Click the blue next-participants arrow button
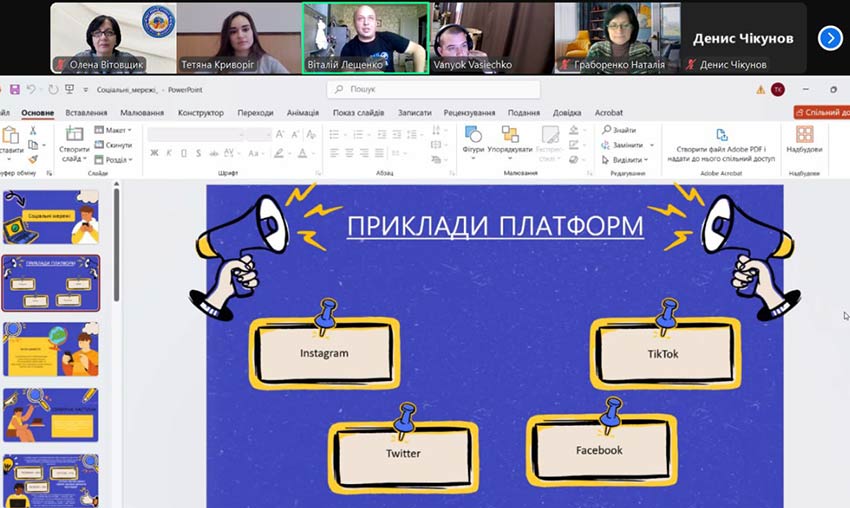The height and width of the screenshot is (508, 850). [830, 38]
